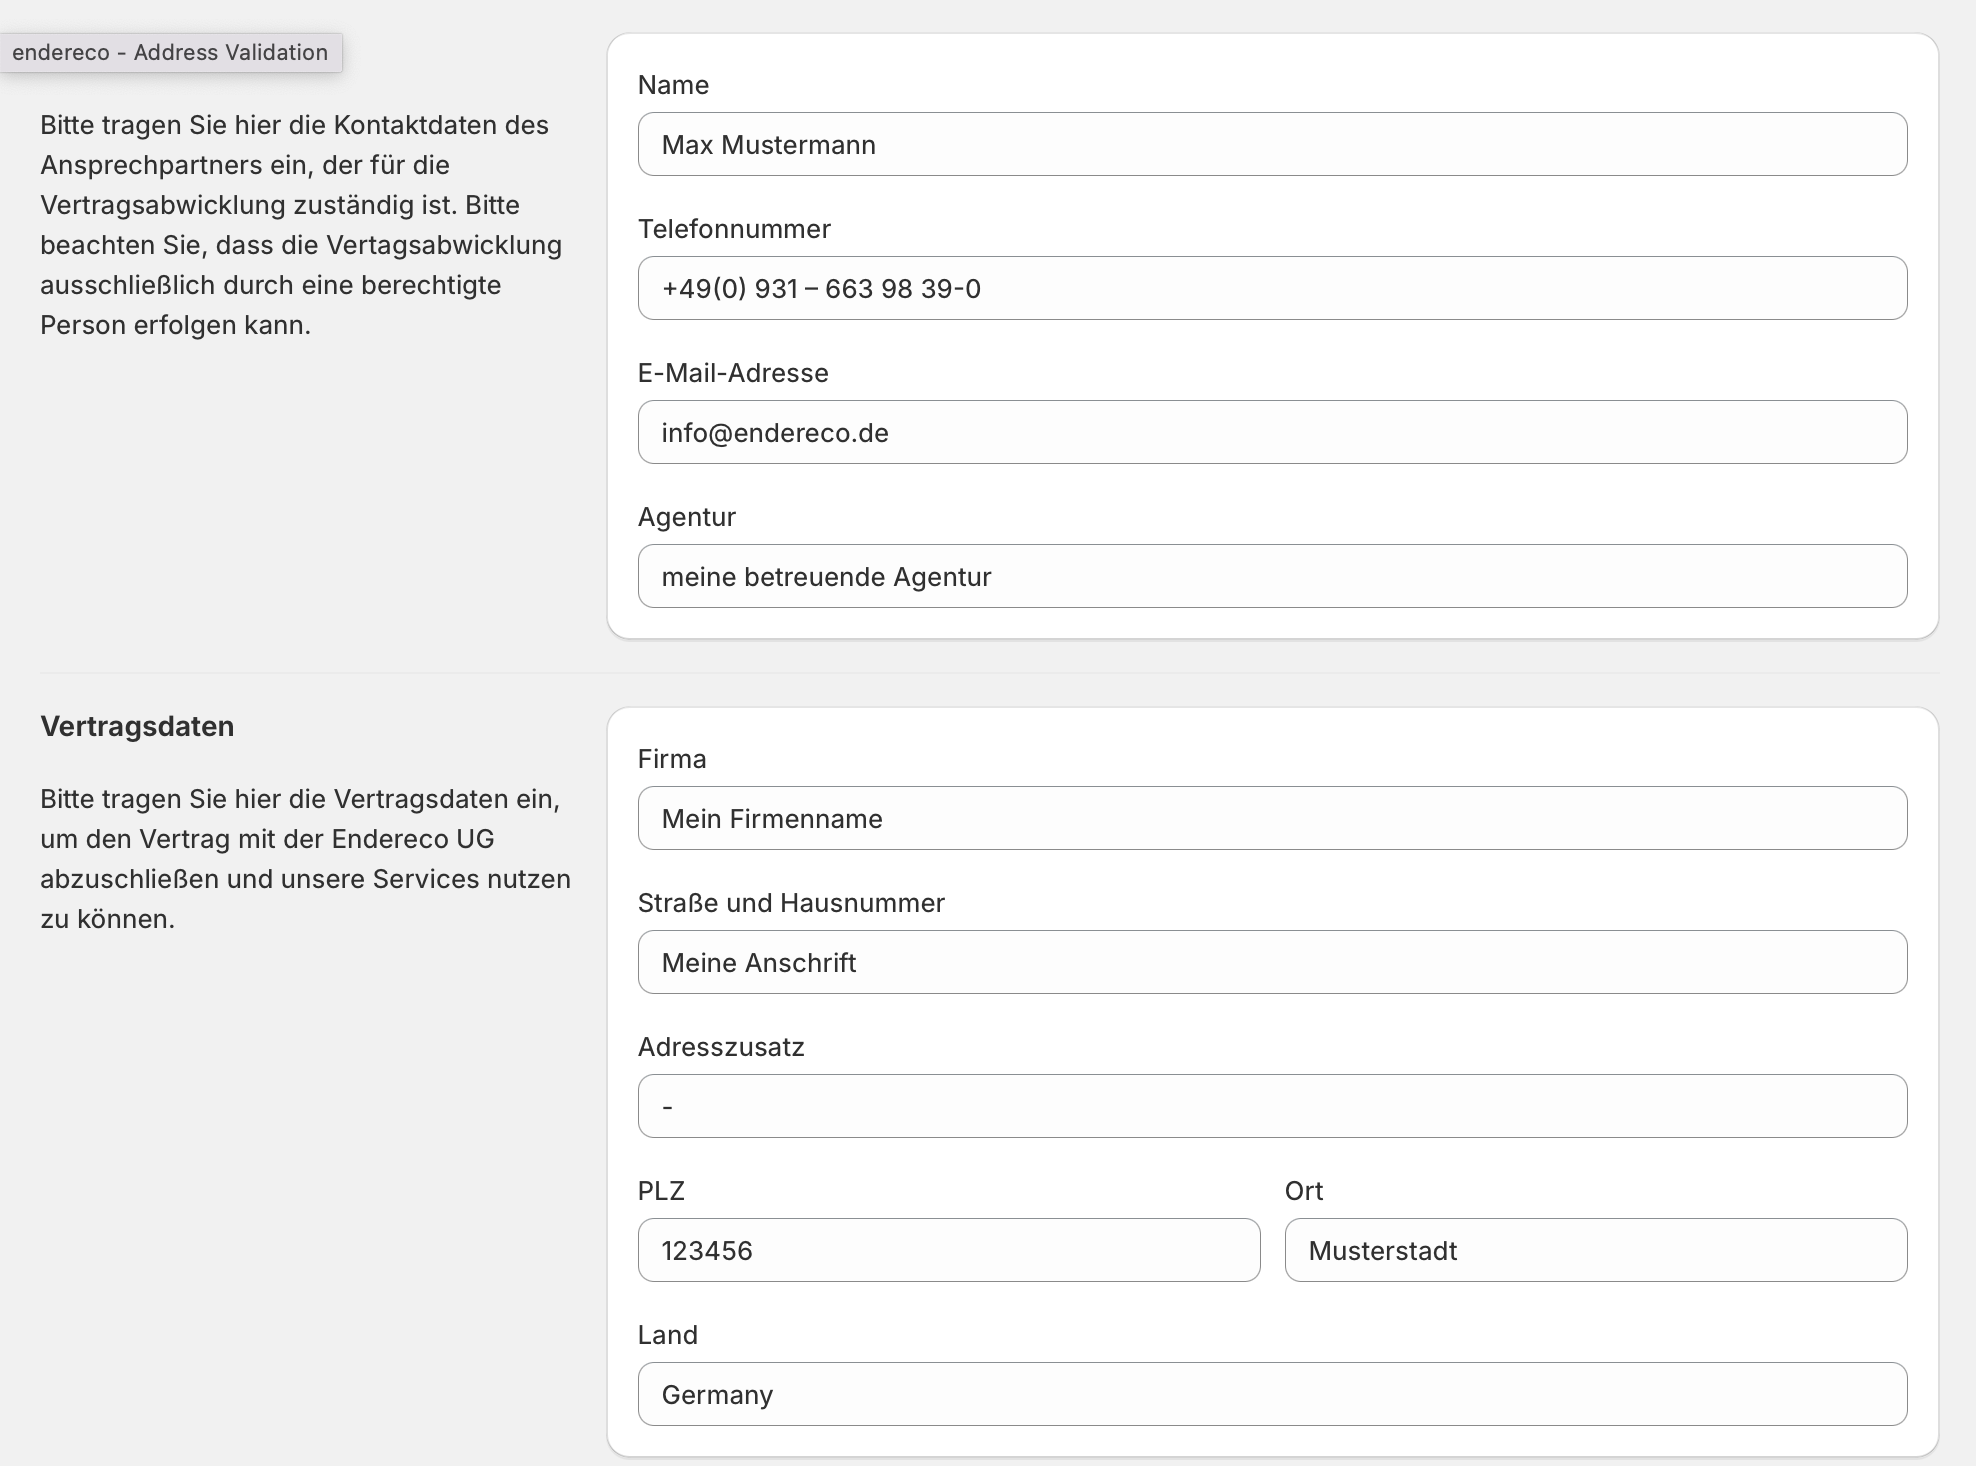Click the Ort label
The width and height of the screenshot is (1976, 1466).
1304,1191
